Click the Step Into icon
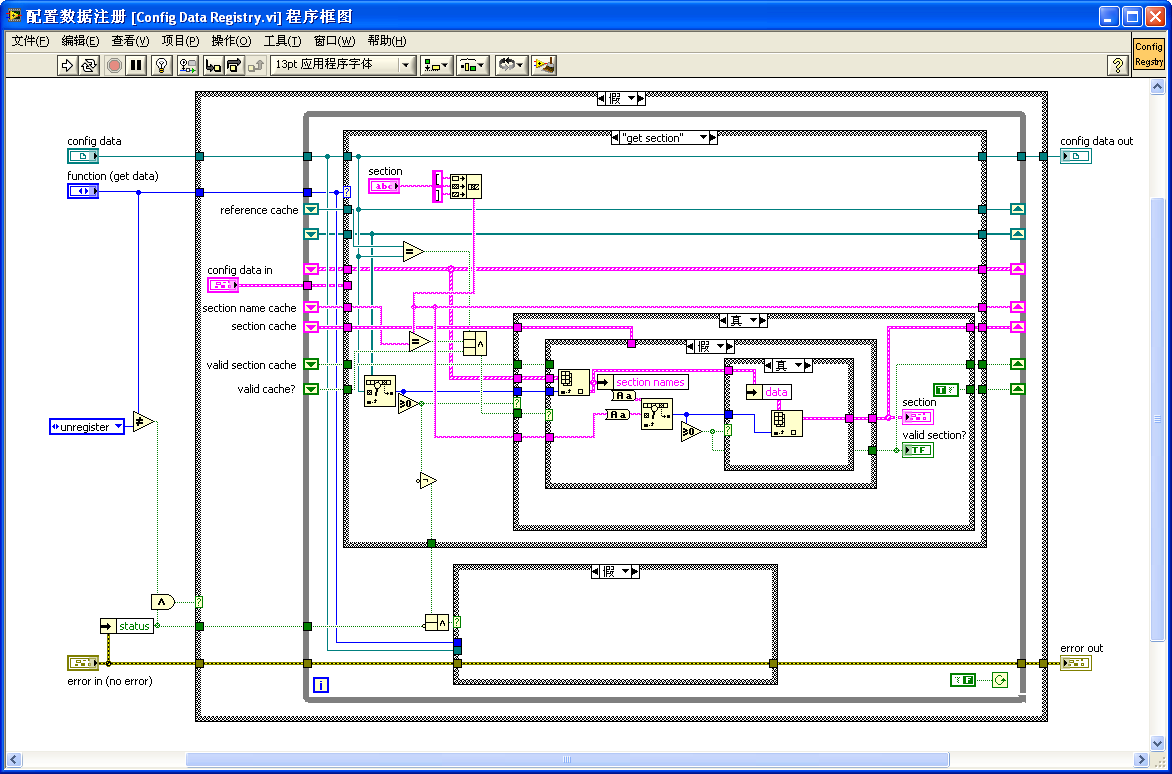The width and height of the screenshot is (1172, 774). click(x=212, y=65)
